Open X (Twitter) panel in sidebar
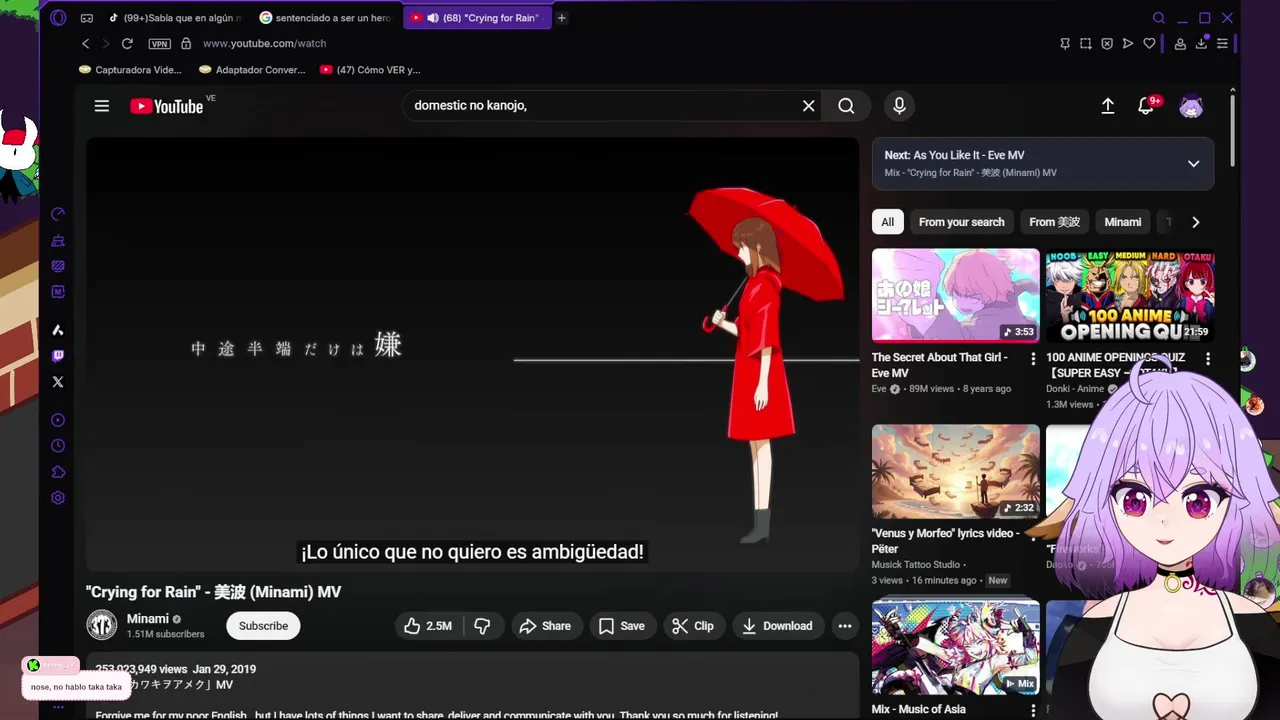1280x720 pixels. coord(58,382)
